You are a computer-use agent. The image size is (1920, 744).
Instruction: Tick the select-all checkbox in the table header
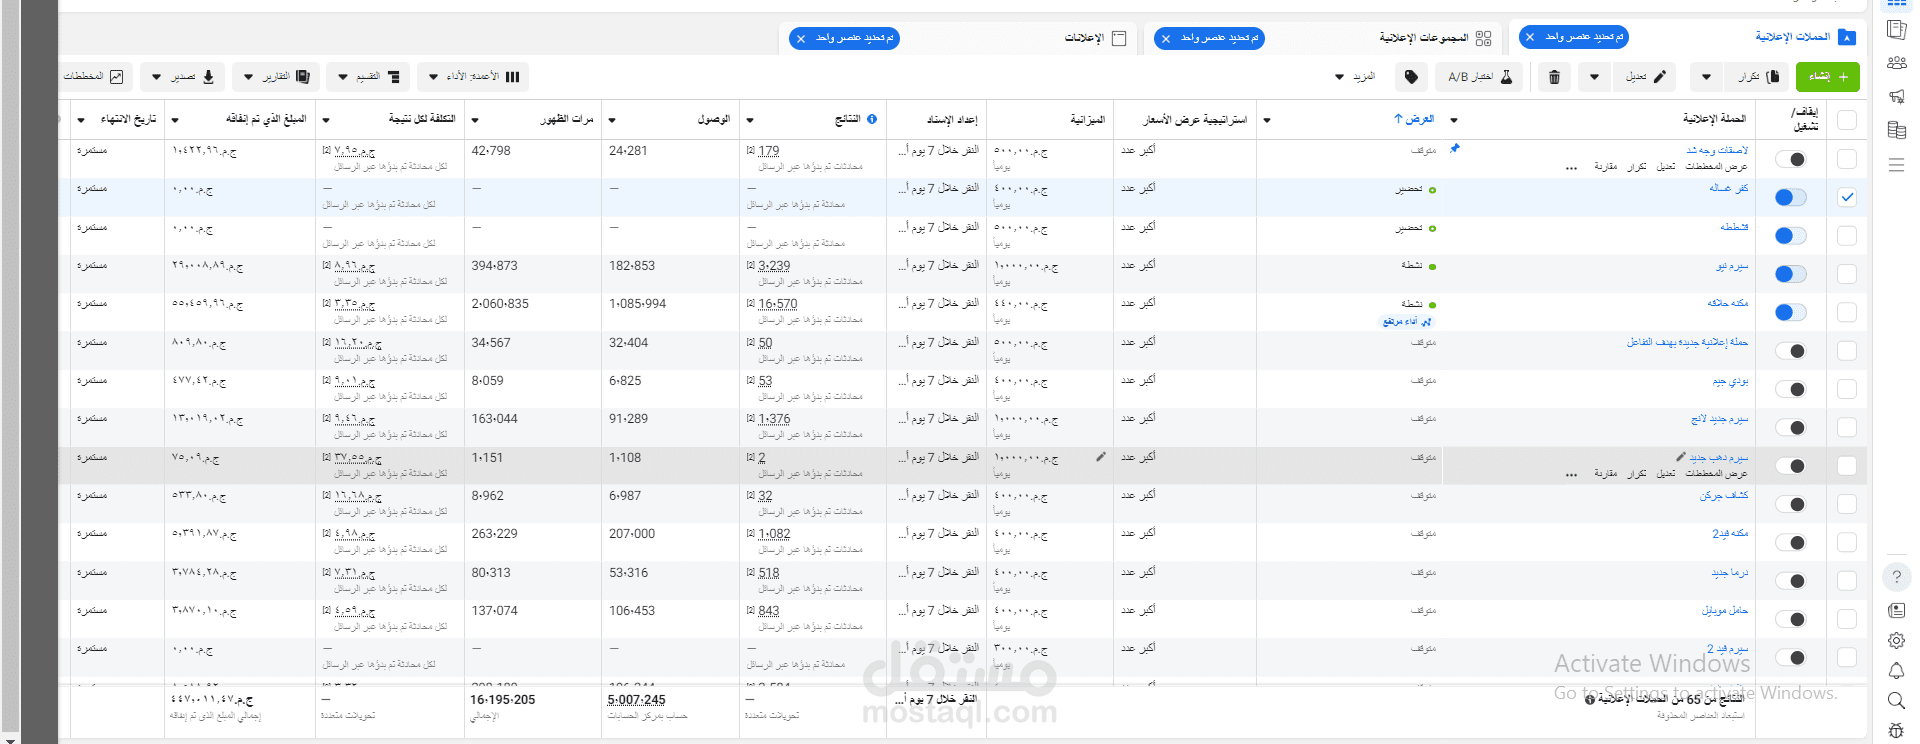point(1847,120)
